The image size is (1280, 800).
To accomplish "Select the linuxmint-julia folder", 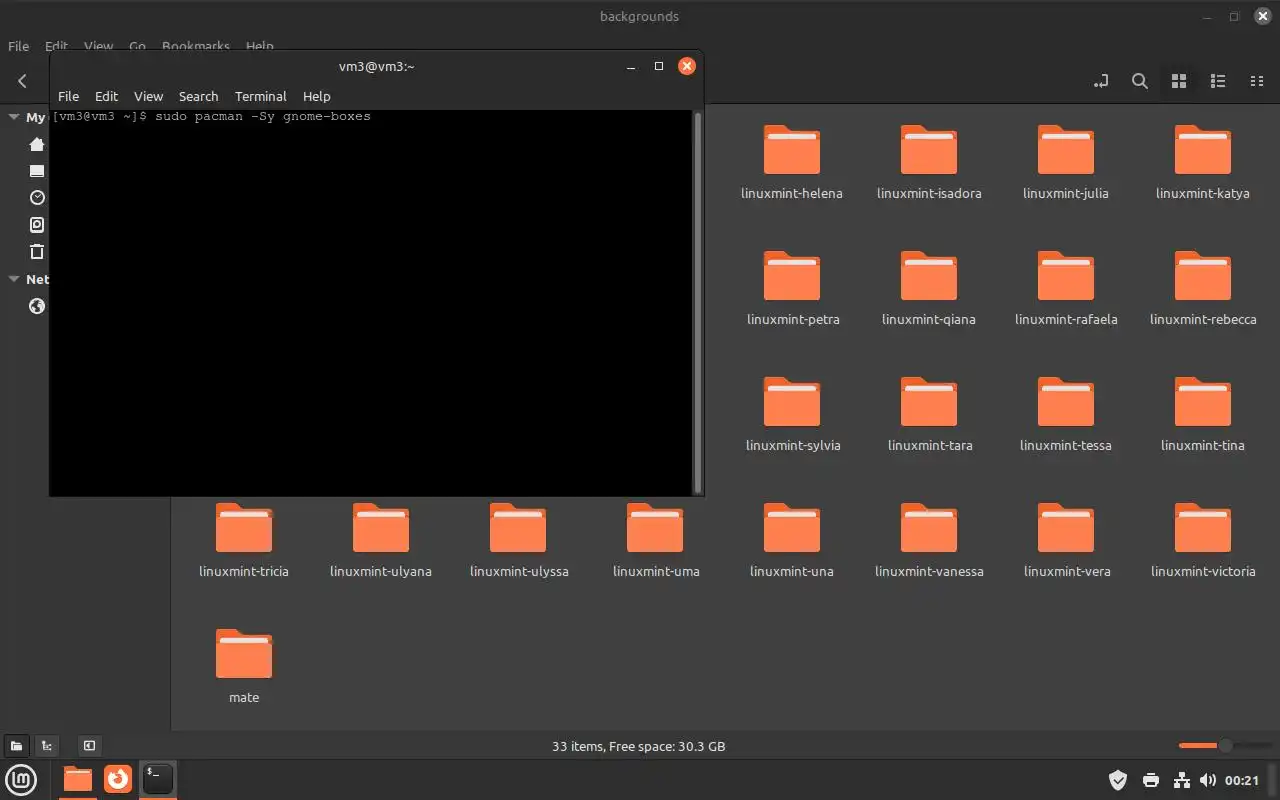I will click(x=1066, y=162).
